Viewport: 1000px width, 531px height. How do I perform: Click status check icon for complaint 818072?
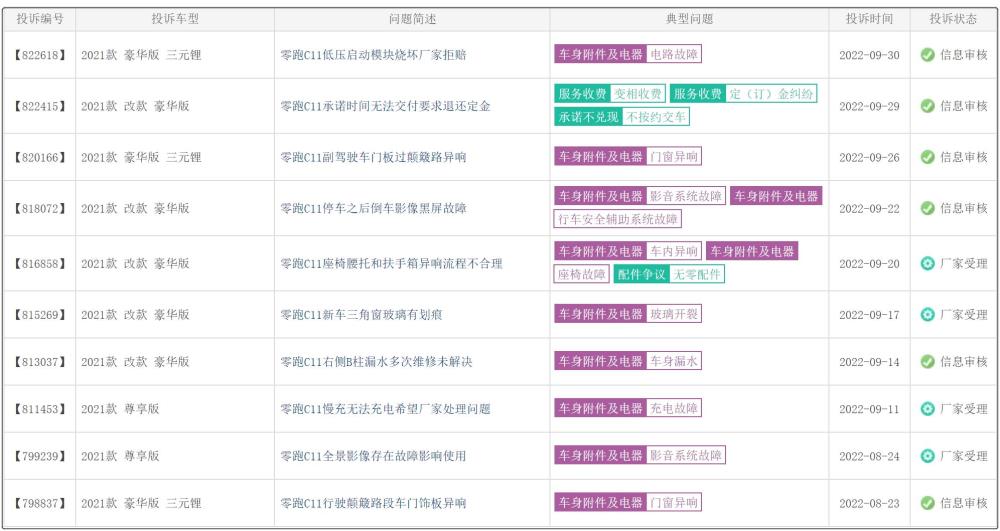tap(927, 208)
